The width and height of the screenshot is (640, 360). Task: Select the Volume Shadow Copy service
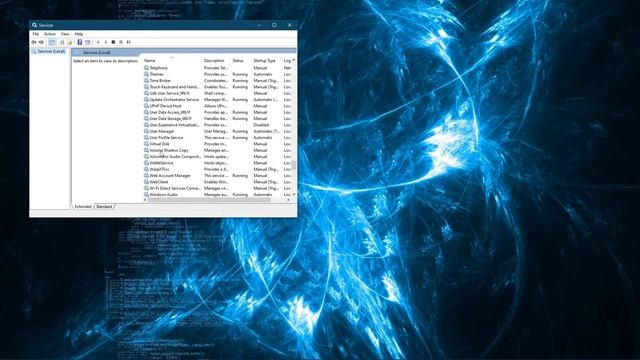click(217, 150)
